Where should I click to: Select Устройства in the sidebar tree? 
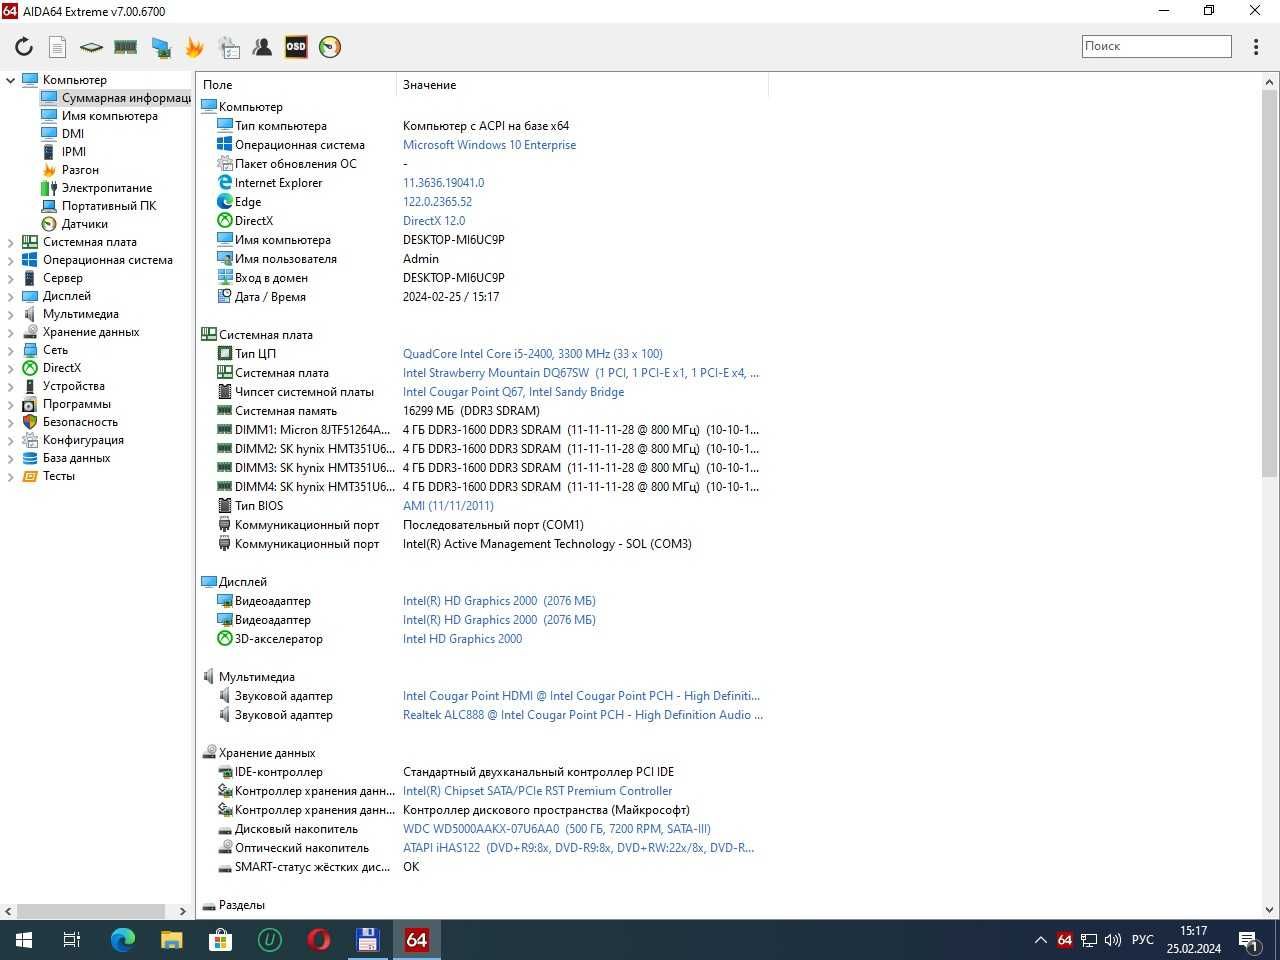(x=73, y=386)
